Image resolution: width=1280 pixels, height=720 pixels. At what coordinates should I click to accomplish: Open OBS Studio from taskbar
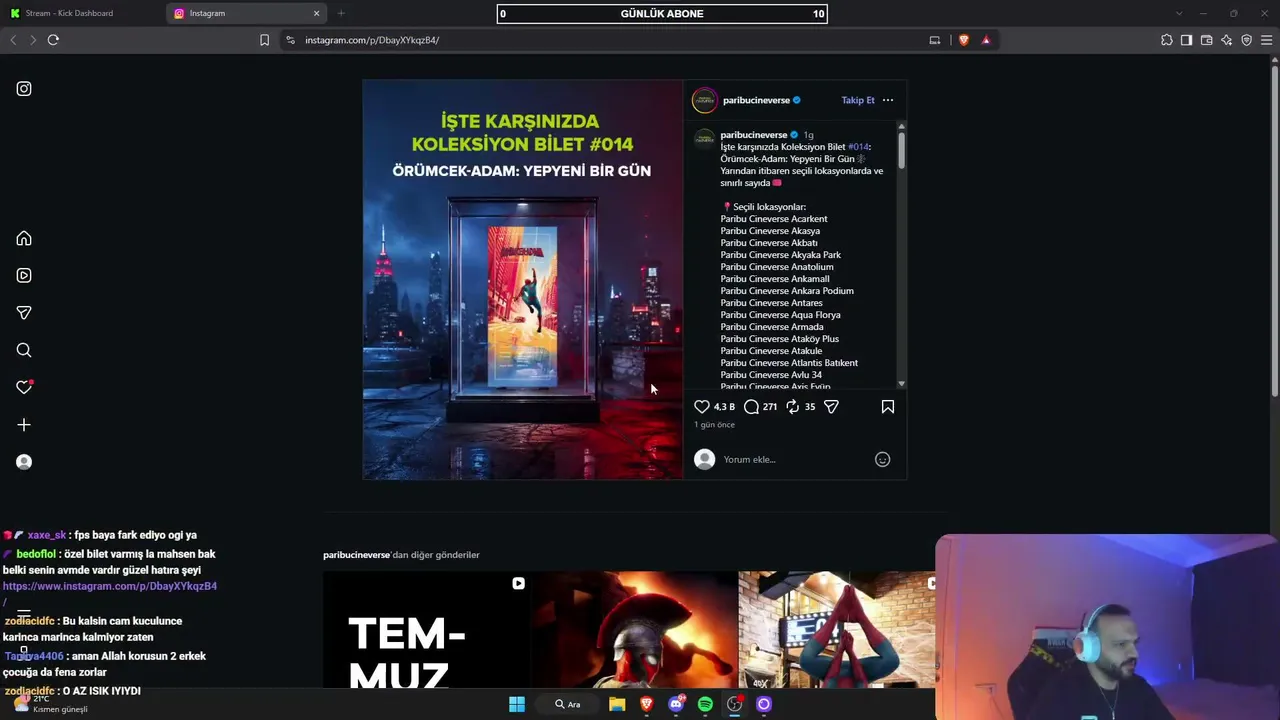click(x=735, y=704)
